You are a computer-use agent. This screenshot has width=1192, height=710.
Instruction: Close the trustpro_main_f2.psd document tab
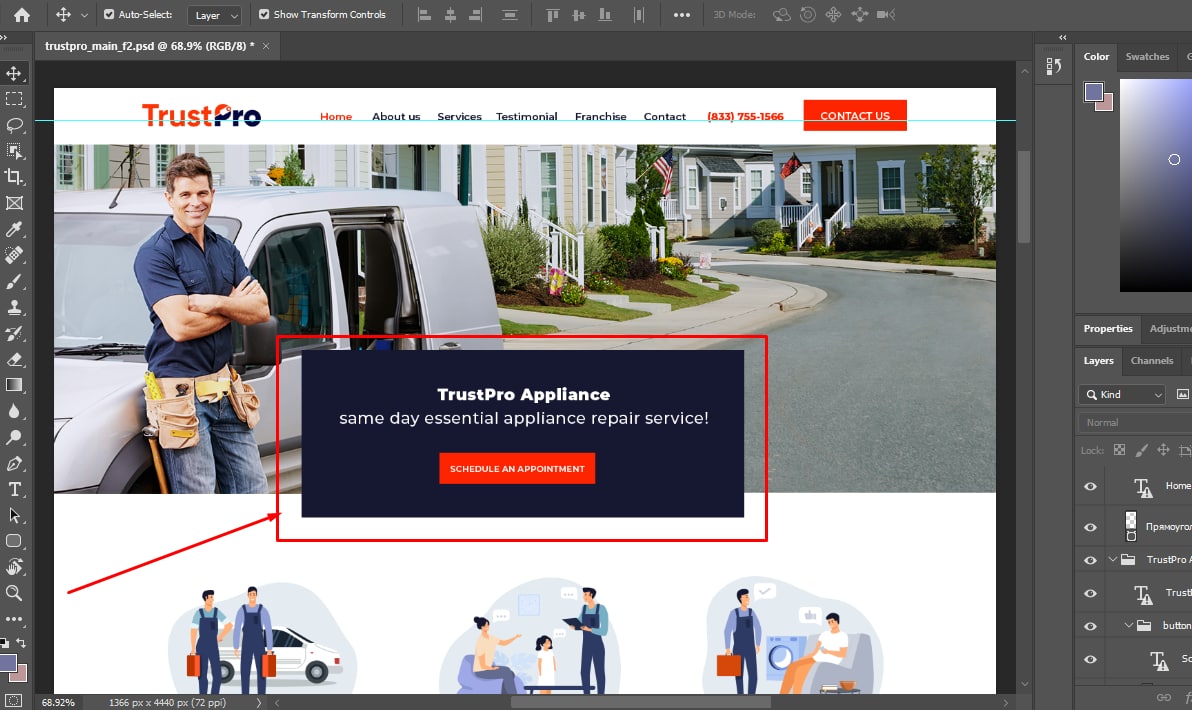coord(266,46)
